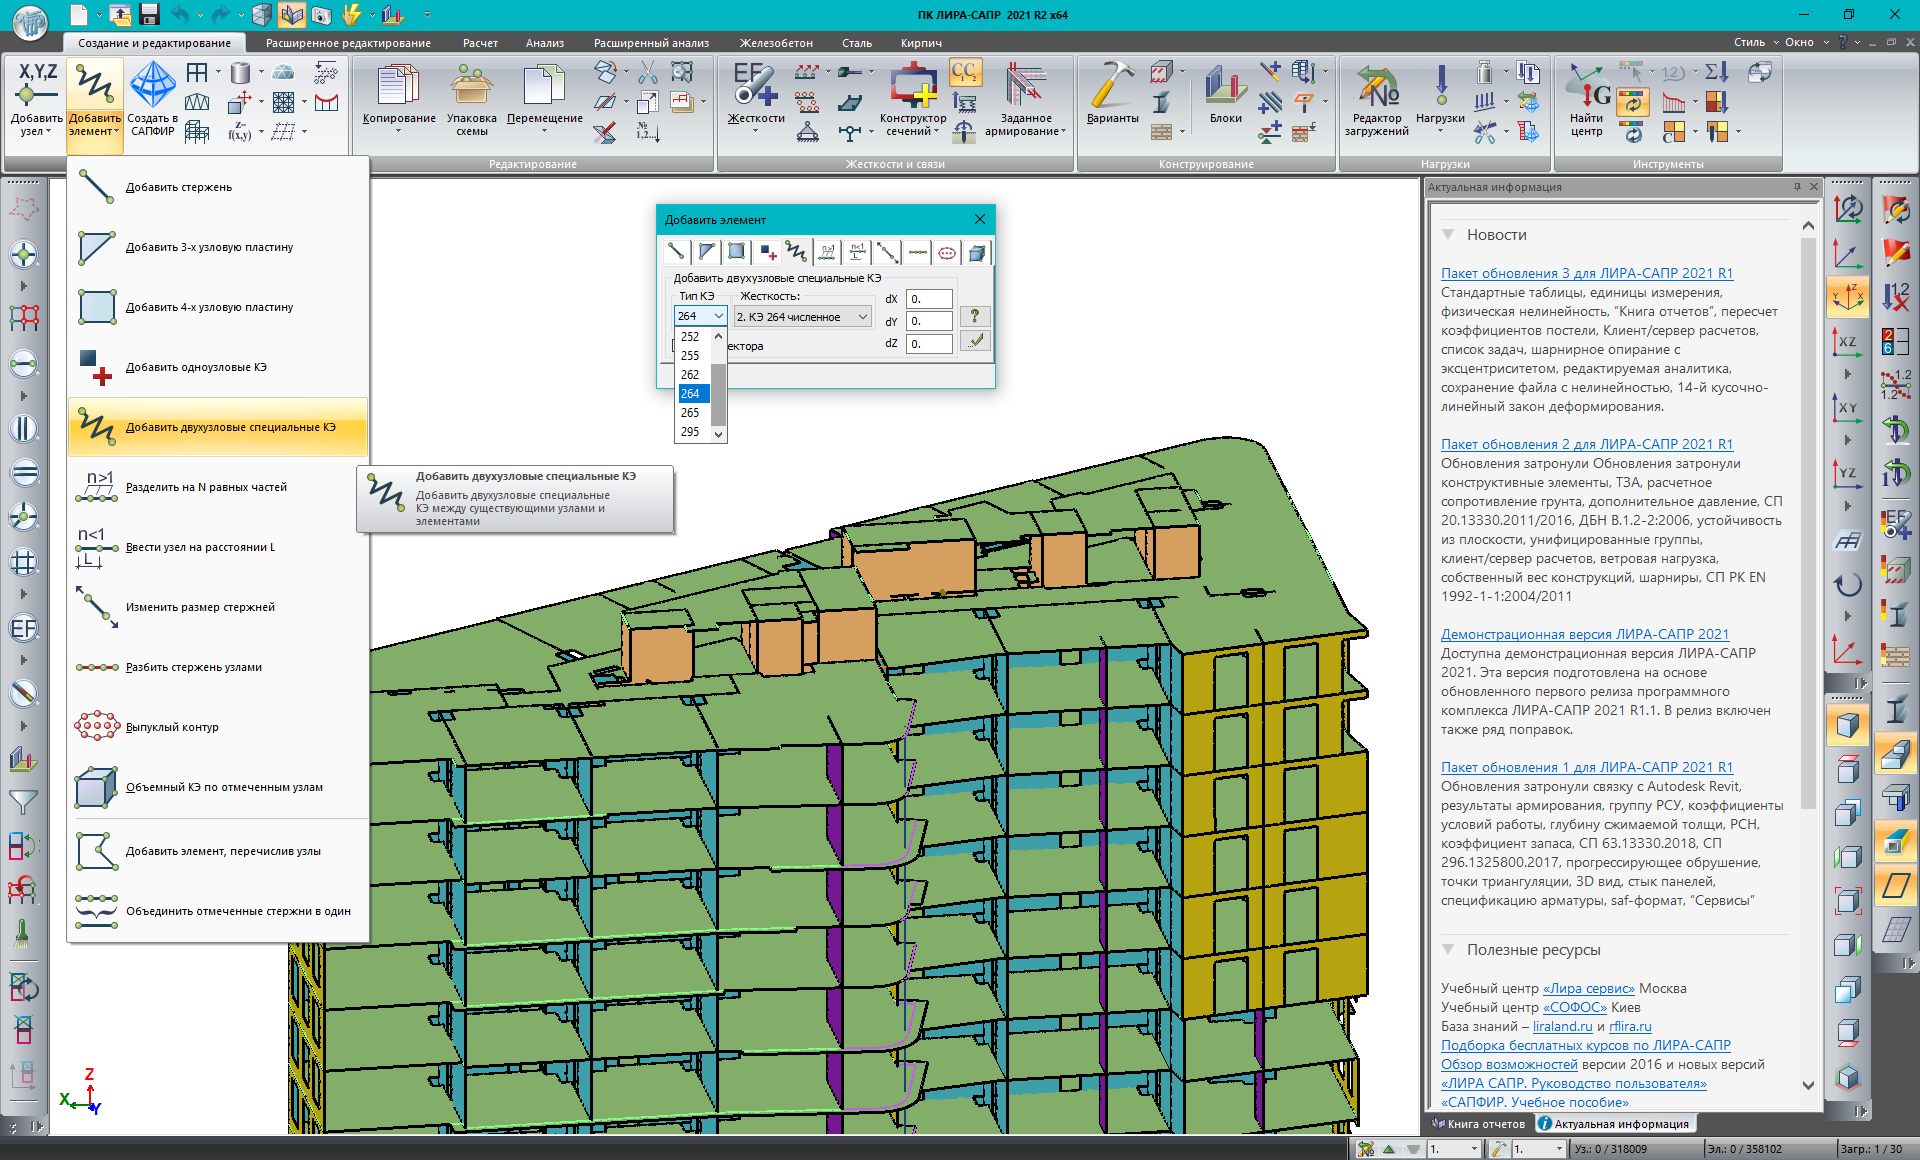Select Добавить стержень from the menu

tap(178, 187)
